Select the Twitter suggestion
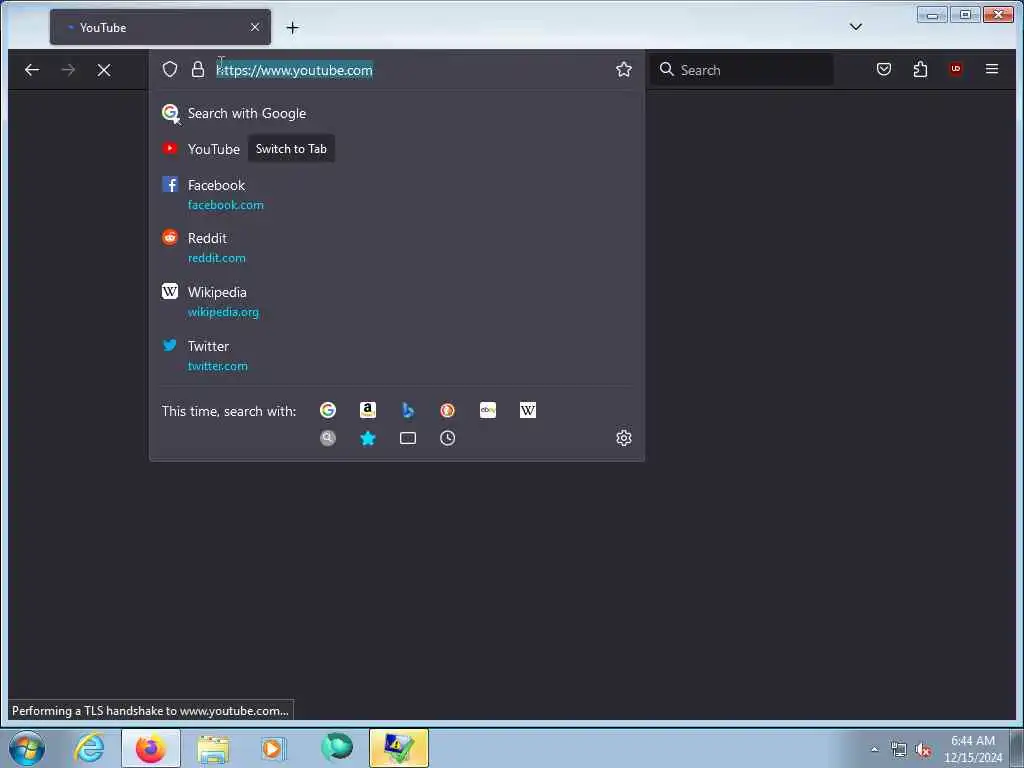This screenshot has width=1024, height=768. 396,356
